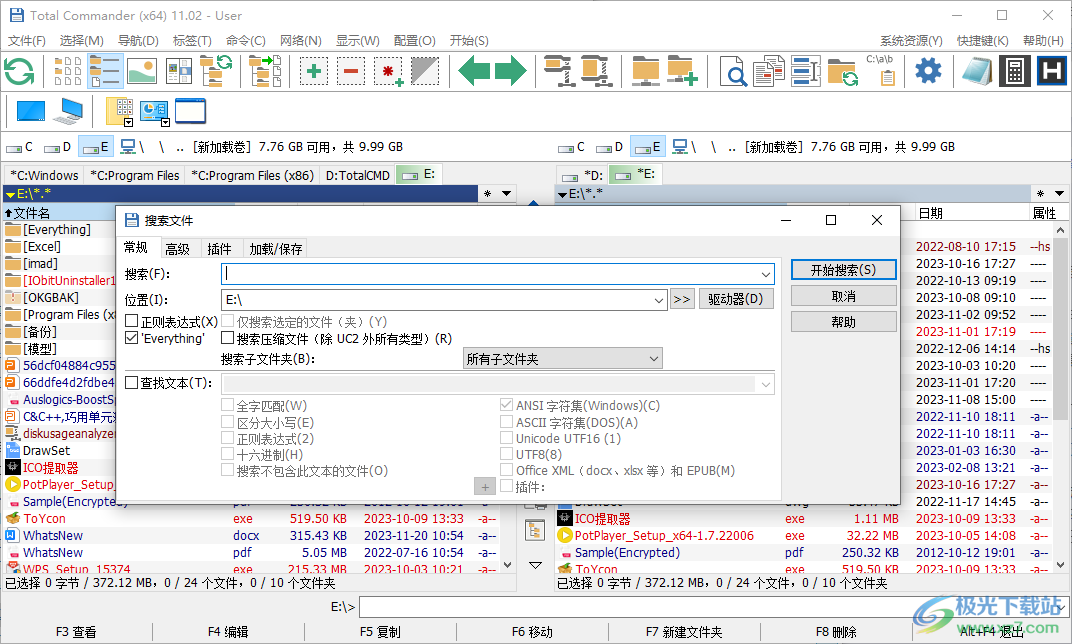Image resolution: width=1072 pixels, height=644 pixels.
Task: Enable searching inside archive files checkbox
Action: 228,338
